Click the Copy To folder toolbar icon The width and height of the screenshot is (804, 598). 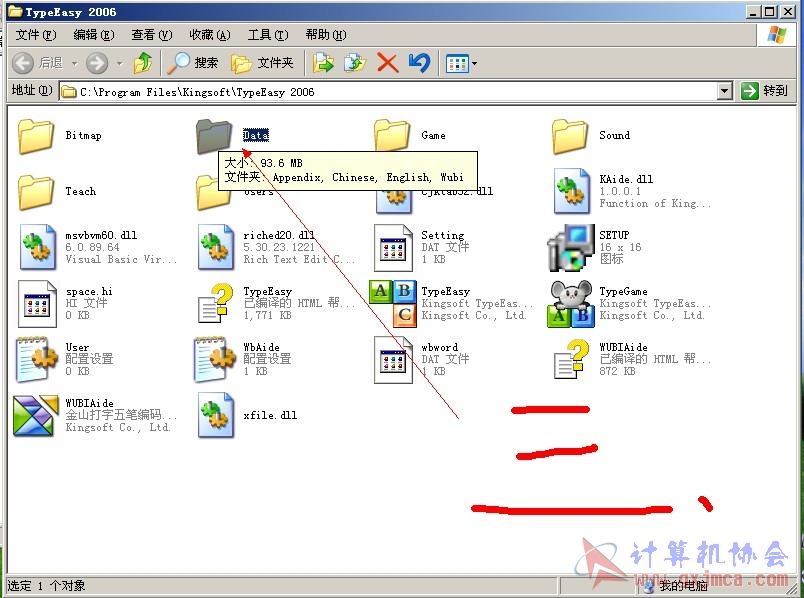coord(355,63)
